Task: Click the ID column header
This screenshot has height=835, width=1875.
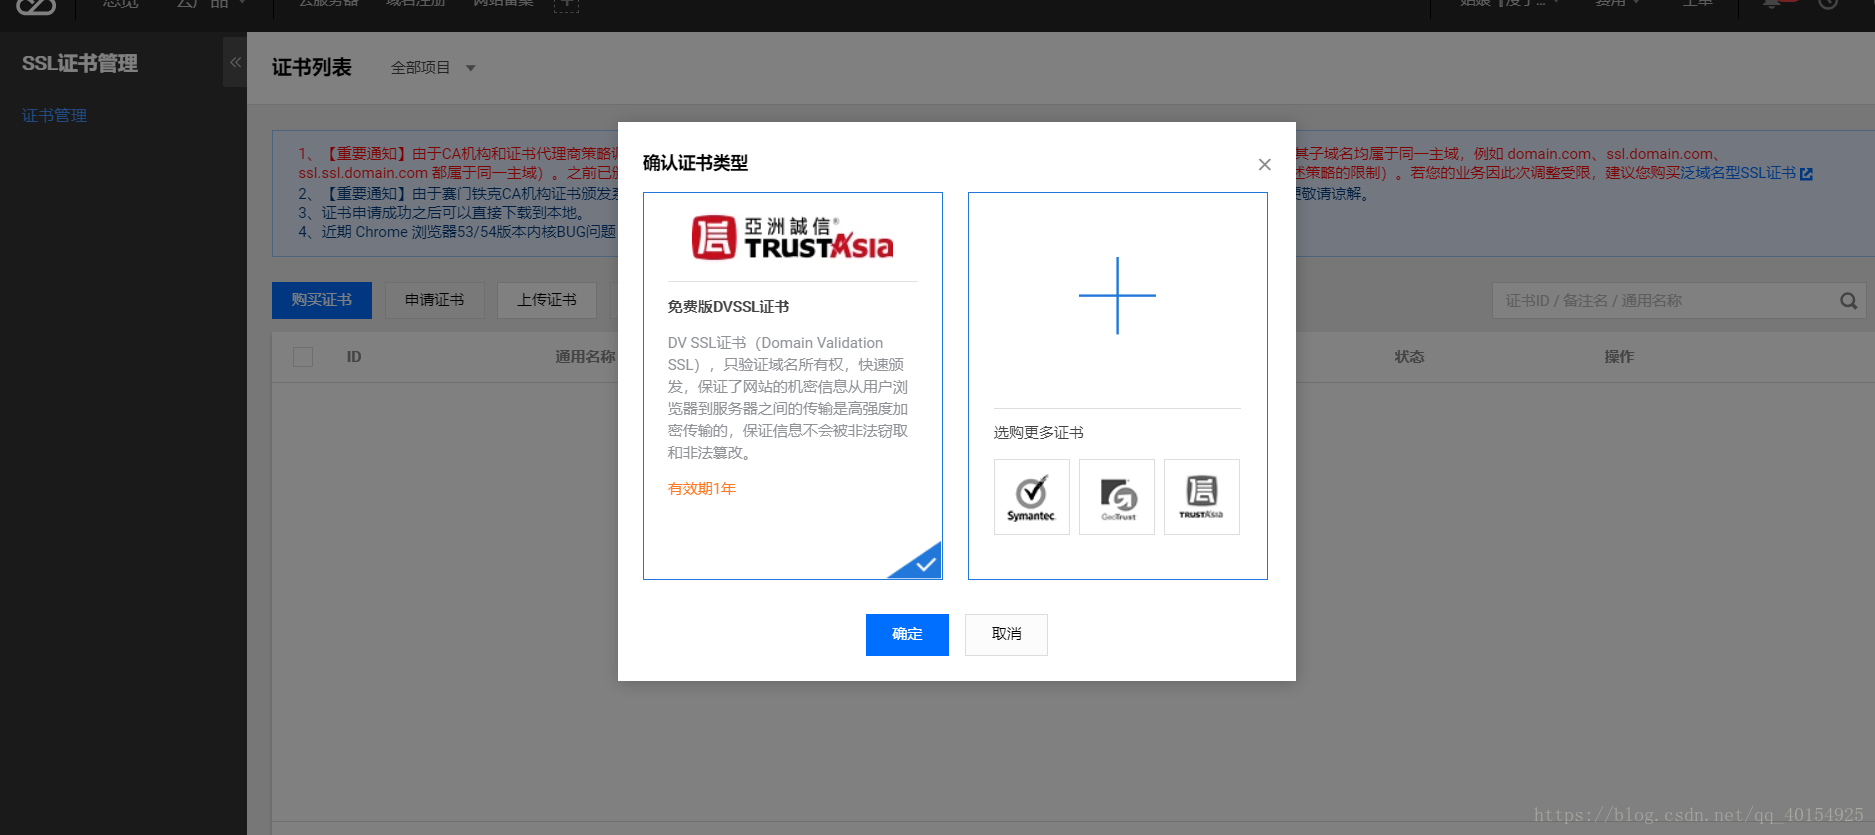Action: coord(354,357)
